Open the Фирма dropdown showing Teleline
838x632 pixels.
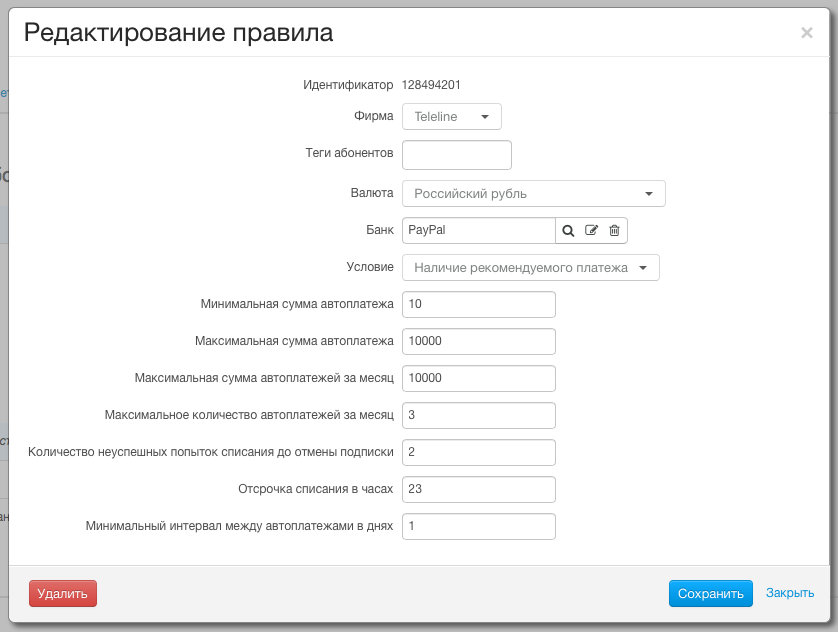(x=452, y=116)
